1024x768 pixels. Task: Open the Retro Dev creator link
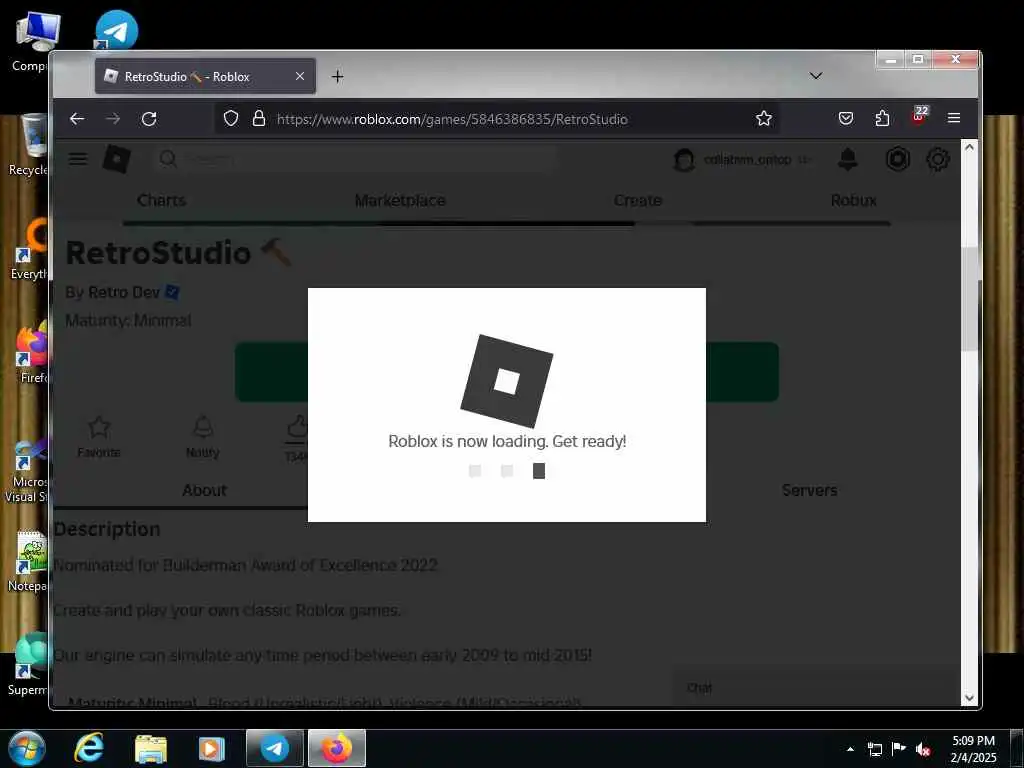pos(124,292)
